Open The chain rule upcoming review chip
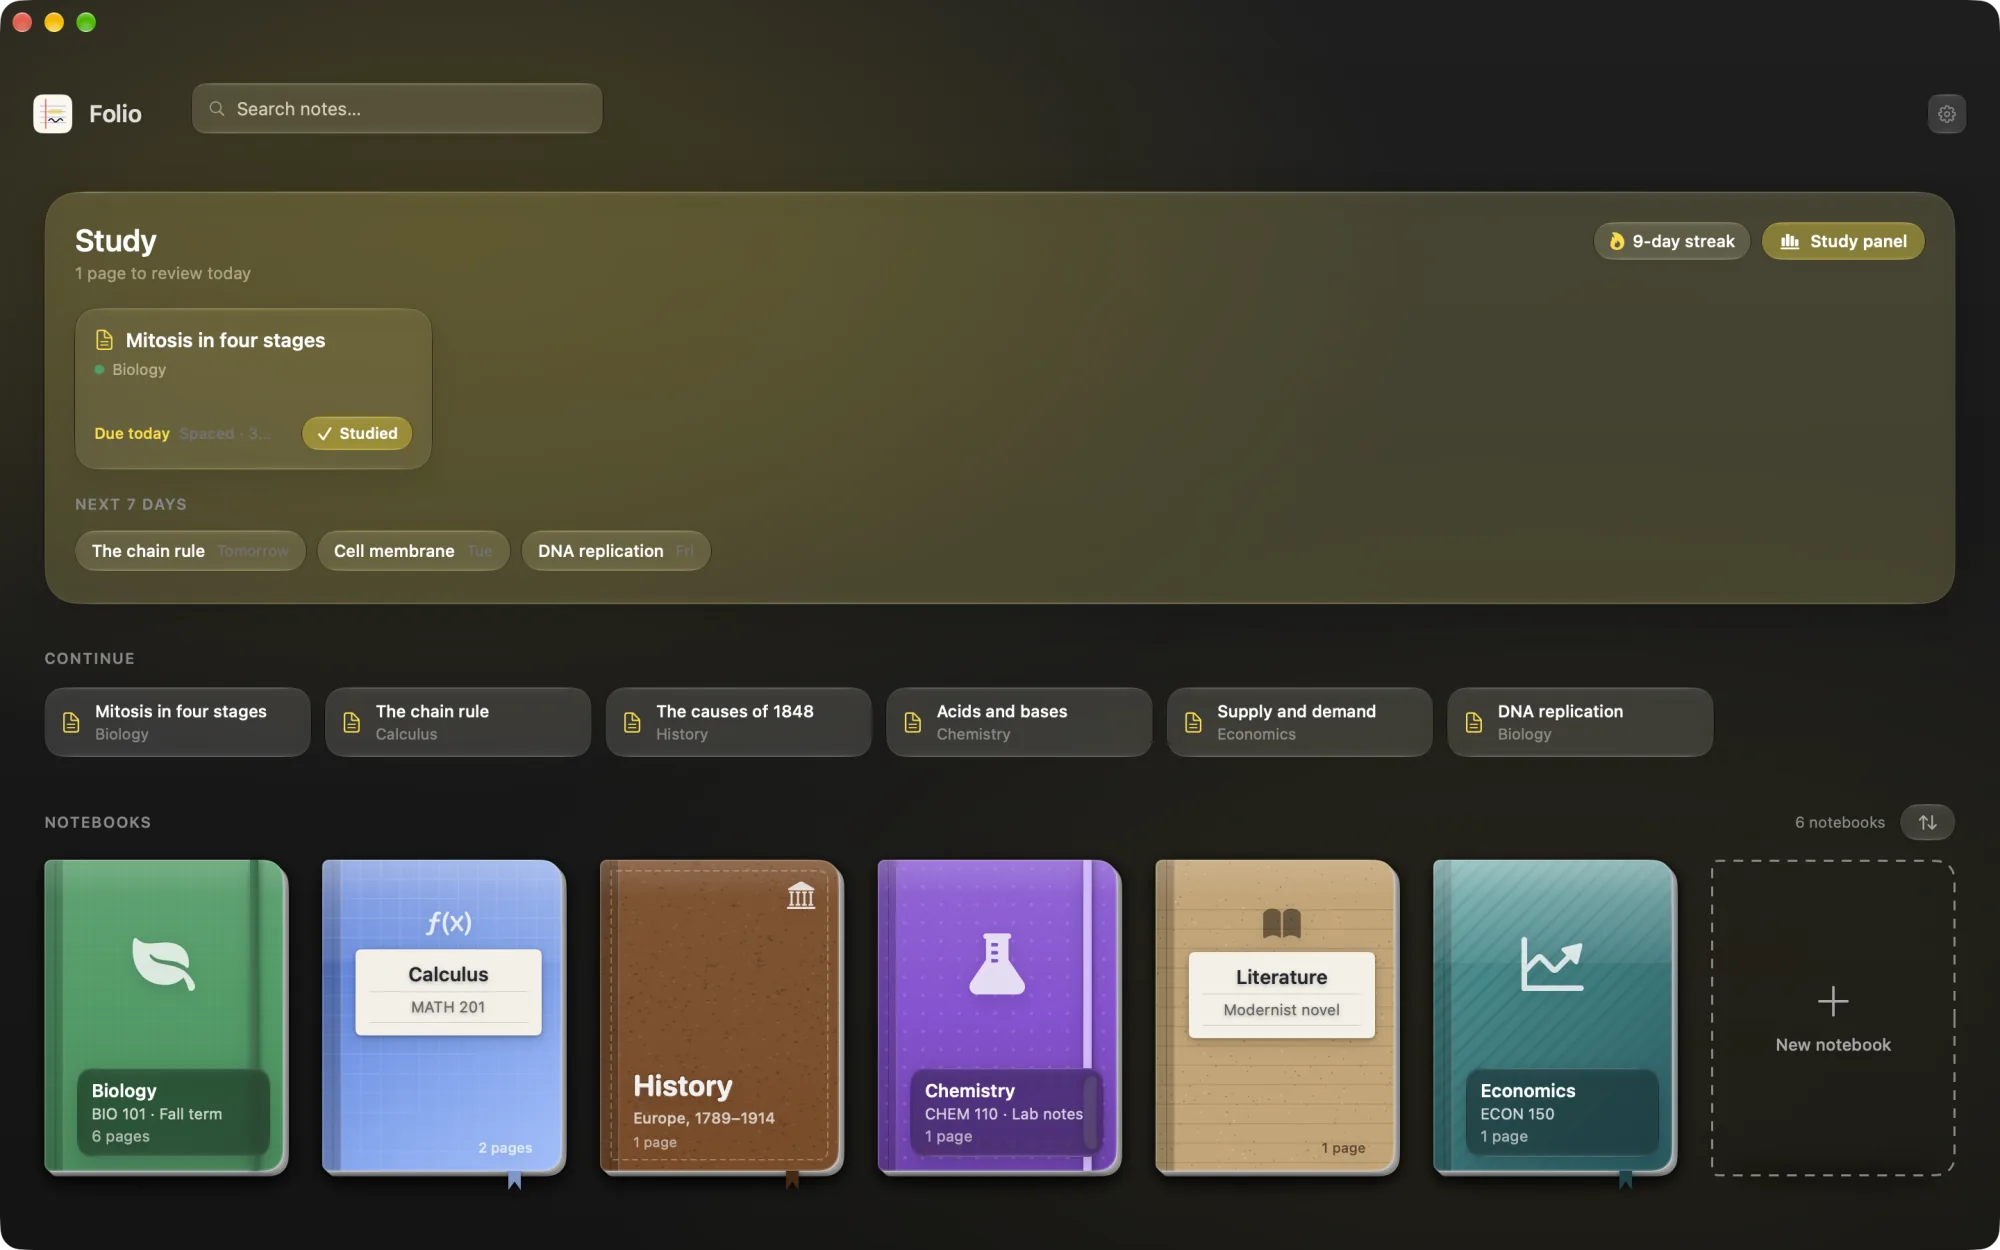The height and width of the screenshot is (1250, 2000). pos(190,551)
